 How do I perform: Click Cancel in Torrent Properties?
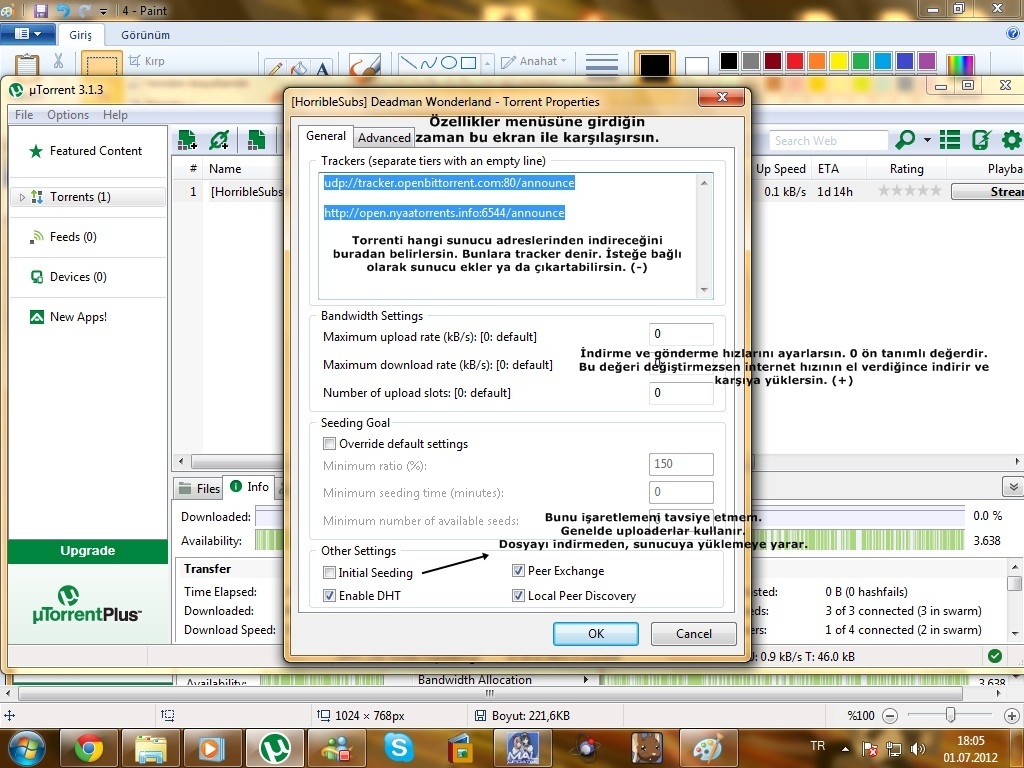coord(694,633)
